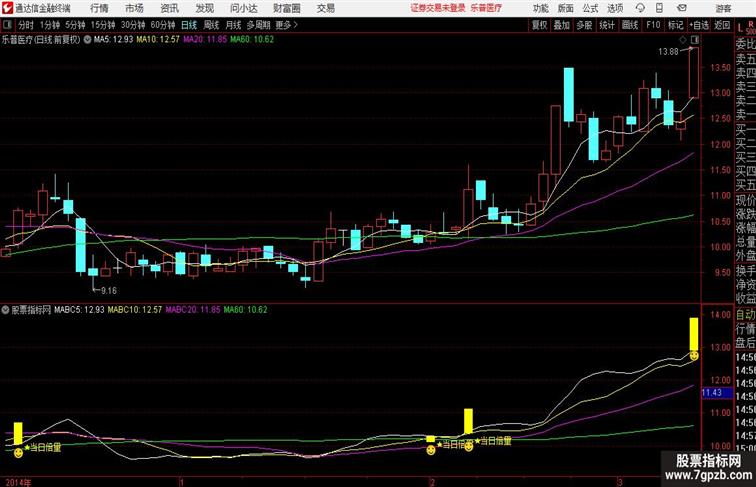The image size is (756, 487).
Task: Select the 日线 daily tab
Action: point(189,25)
